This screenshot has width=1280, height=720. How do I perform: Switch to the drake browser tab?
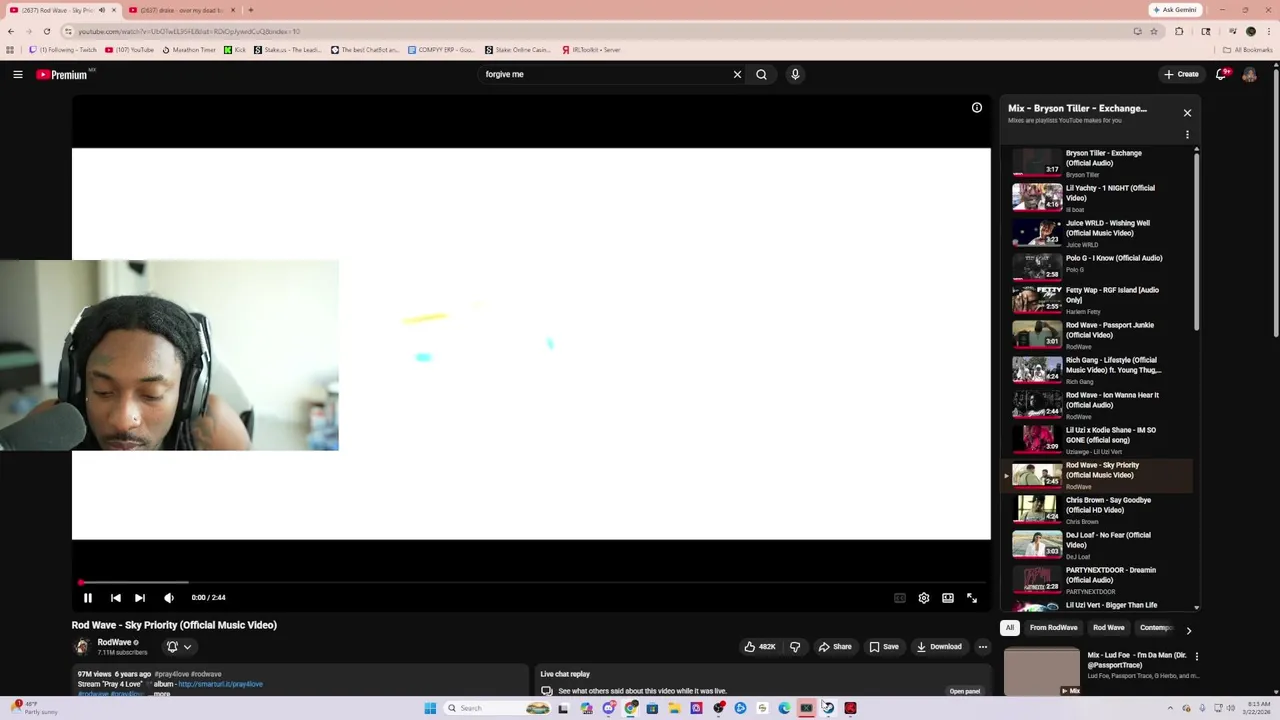[x=180, y=10]
